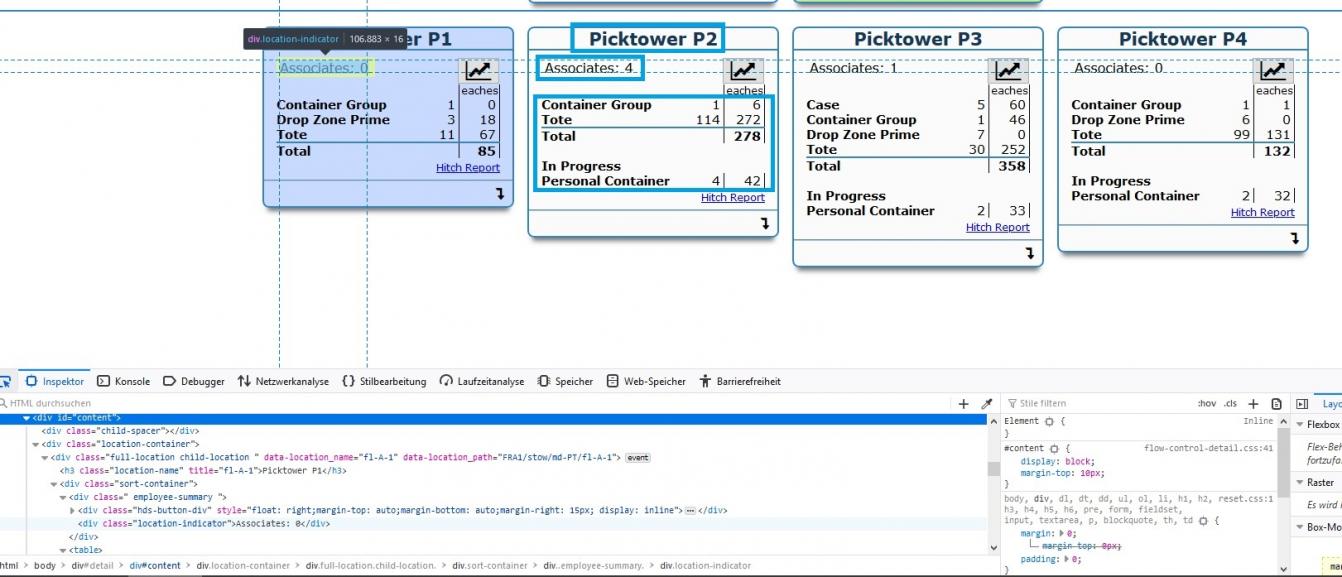
Task: Collapse the location-container div node
Action: [x=36, y=444]
